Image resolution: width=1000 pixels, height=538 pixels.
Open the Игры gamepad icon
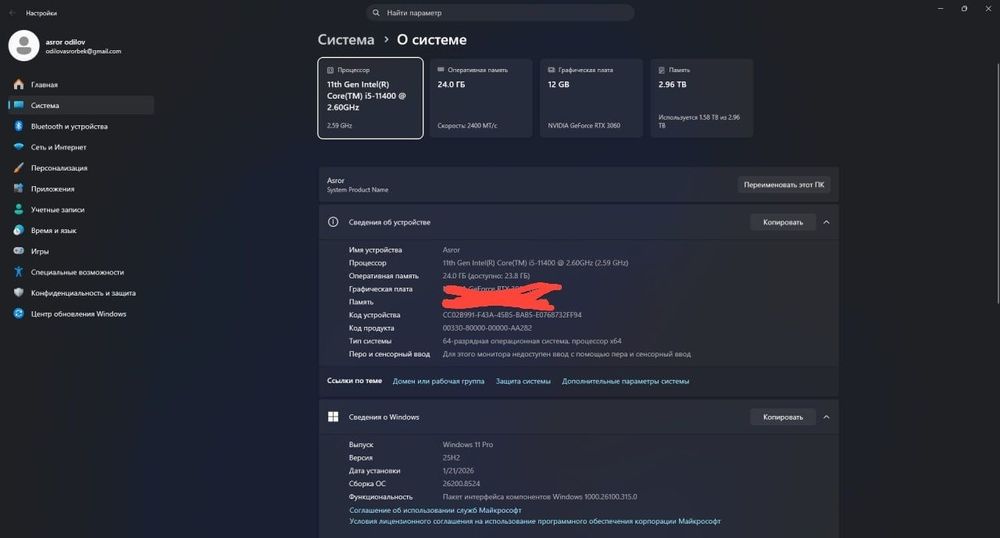[18, 251]
